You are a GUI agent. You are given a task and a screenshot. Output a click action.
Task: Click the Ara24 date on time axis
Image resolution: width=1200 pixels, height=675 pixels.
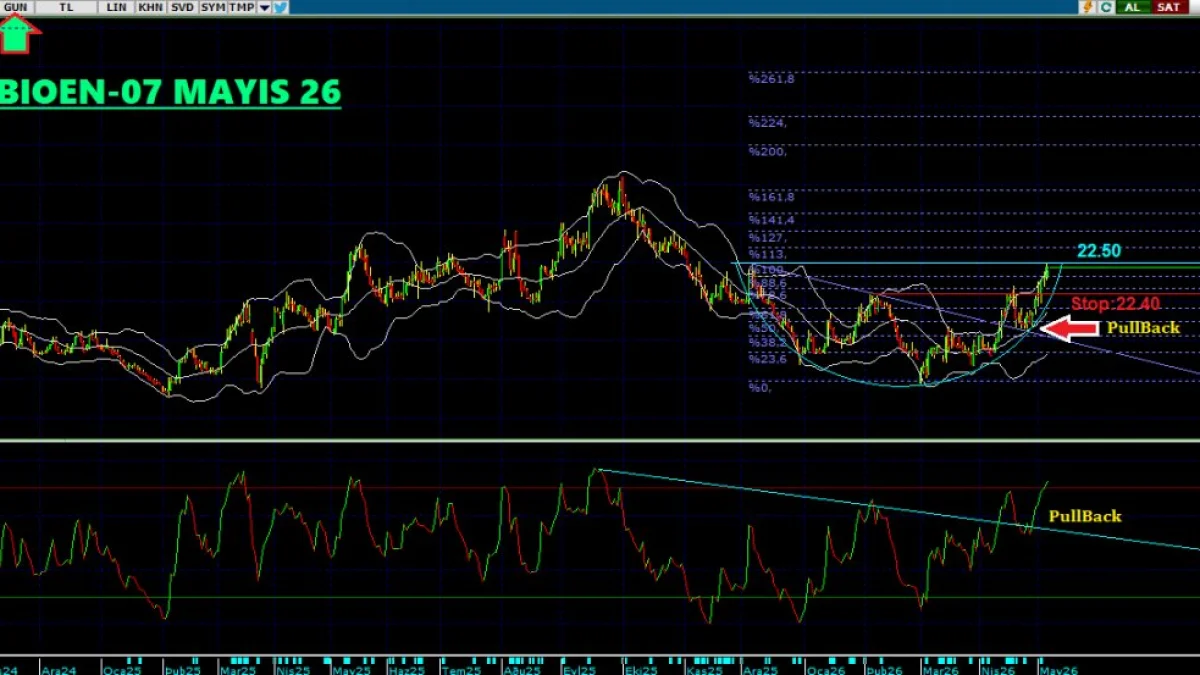pyautogui.click(x=59, y=669)
